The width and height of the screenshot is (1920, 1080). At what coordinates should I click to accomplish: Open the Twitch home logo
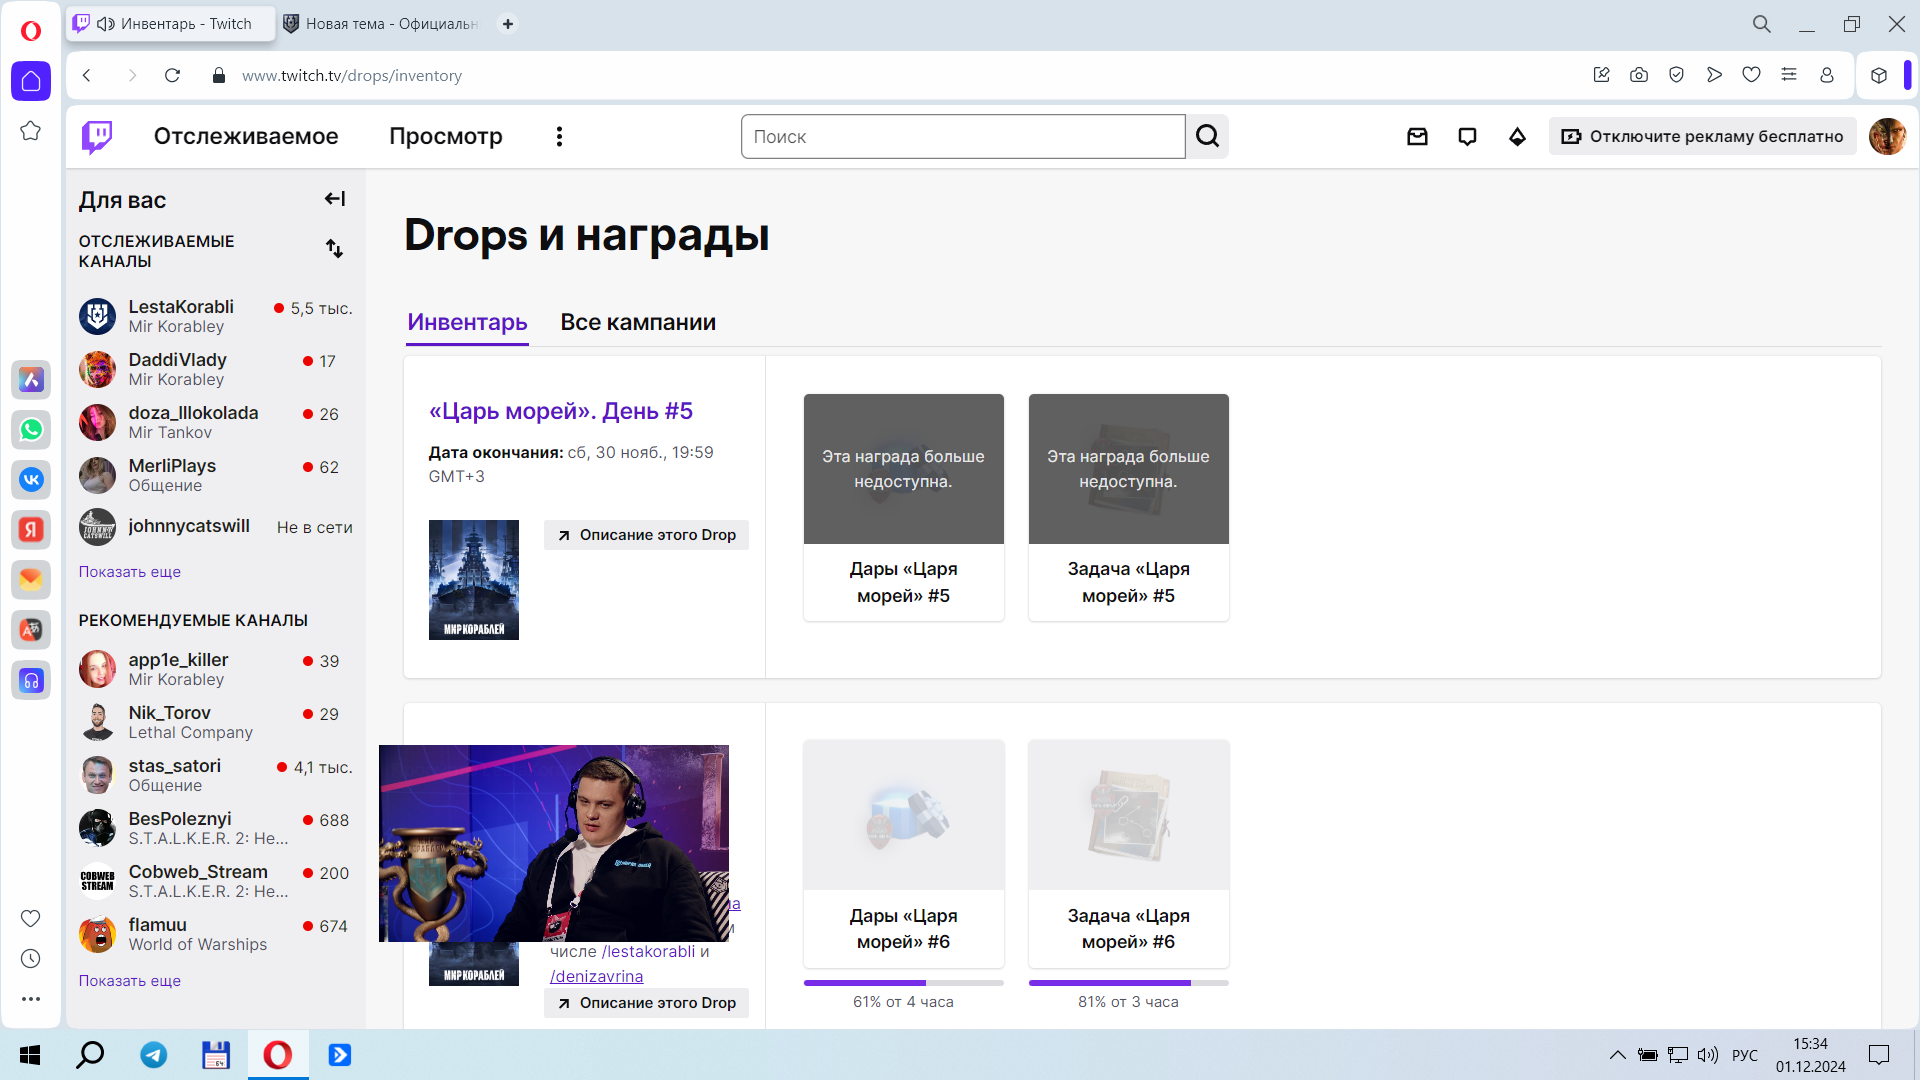coord(97,137)
